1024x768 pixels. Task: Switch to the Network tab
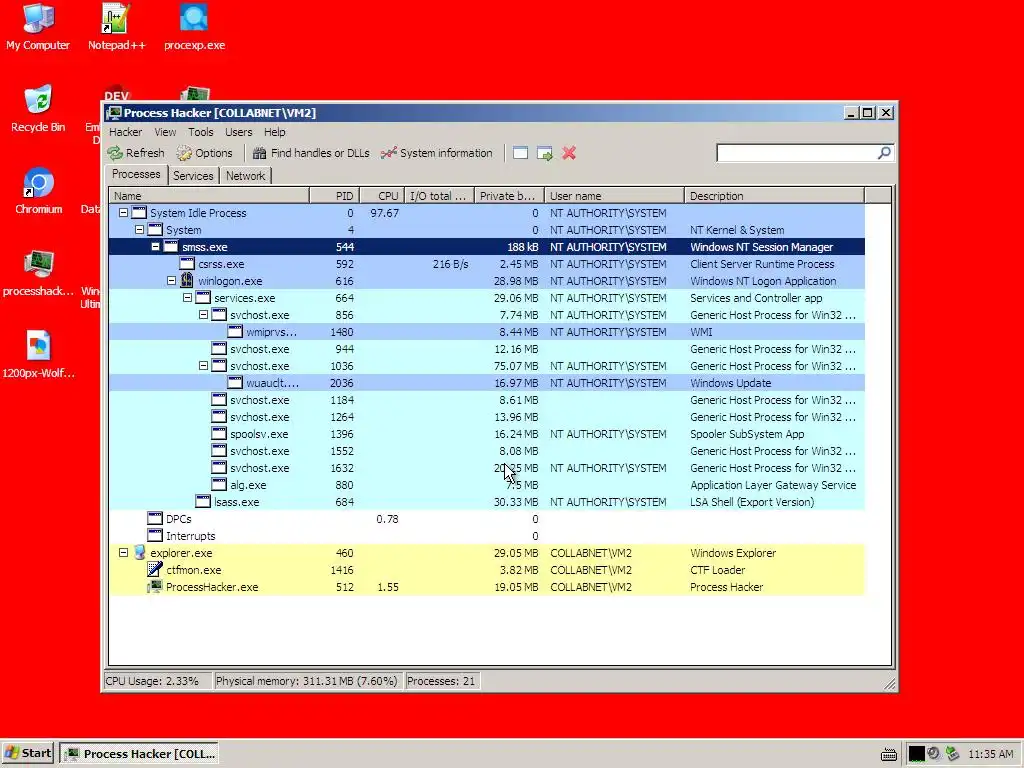click(246, 176)
